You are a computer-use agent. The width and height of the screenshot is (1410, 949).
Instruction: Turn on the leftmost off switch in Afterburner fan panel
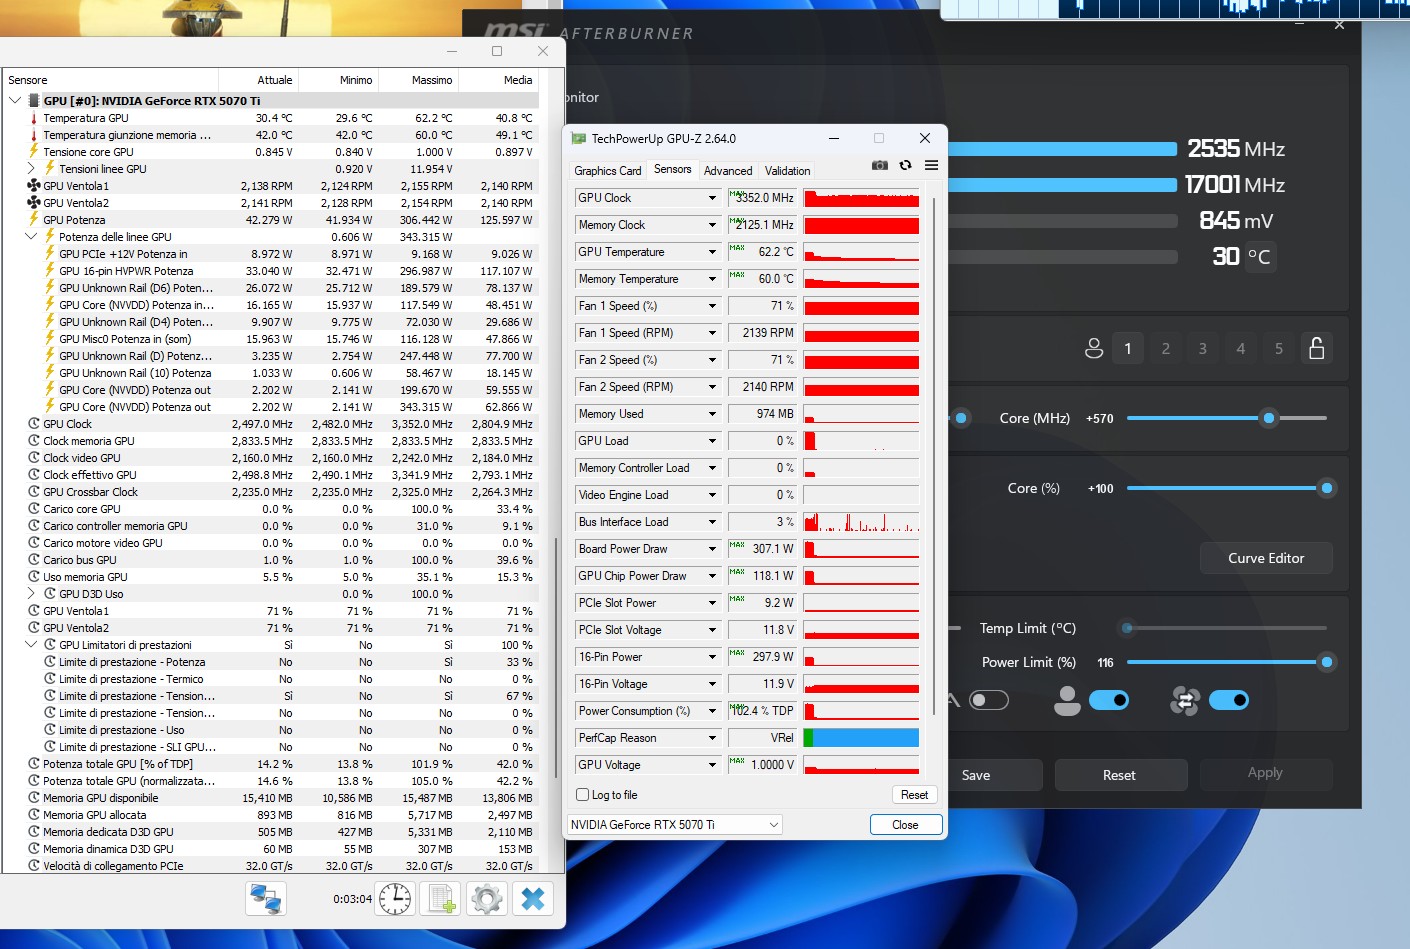pos(989,700)
